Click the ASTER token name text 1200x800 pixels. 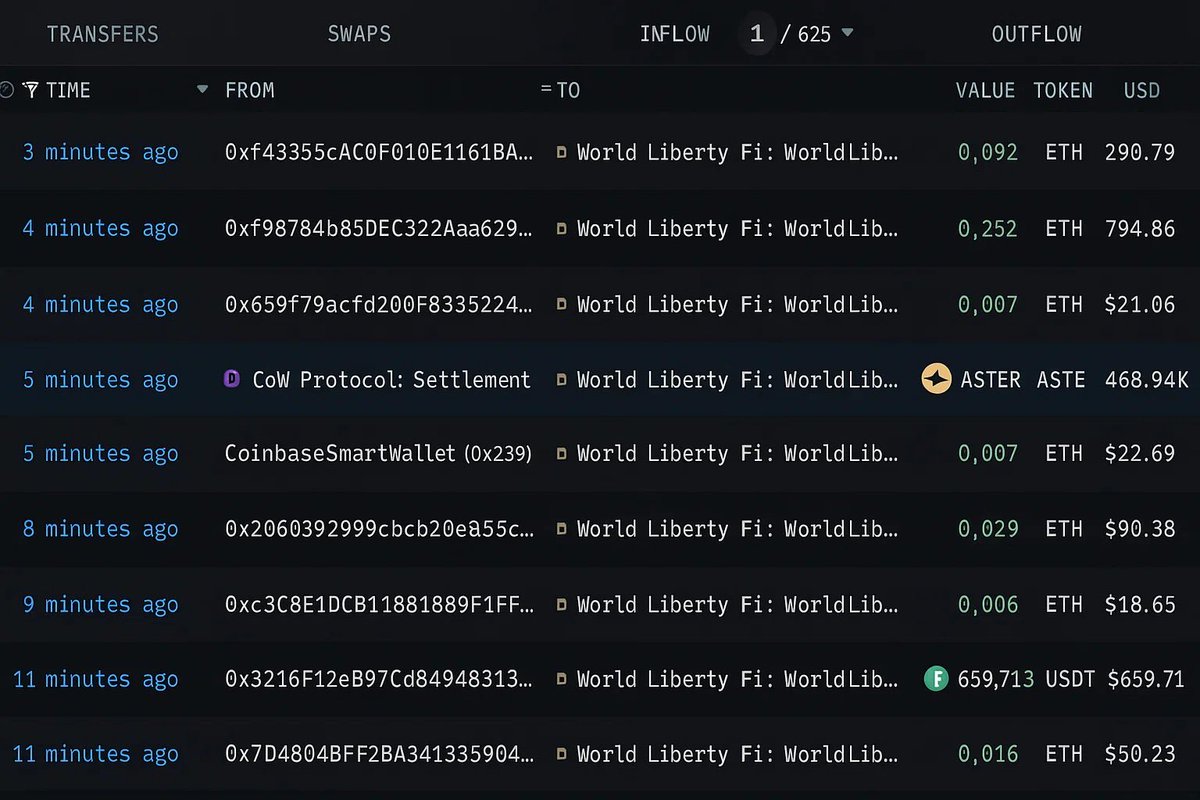click(x=991, y=379)
